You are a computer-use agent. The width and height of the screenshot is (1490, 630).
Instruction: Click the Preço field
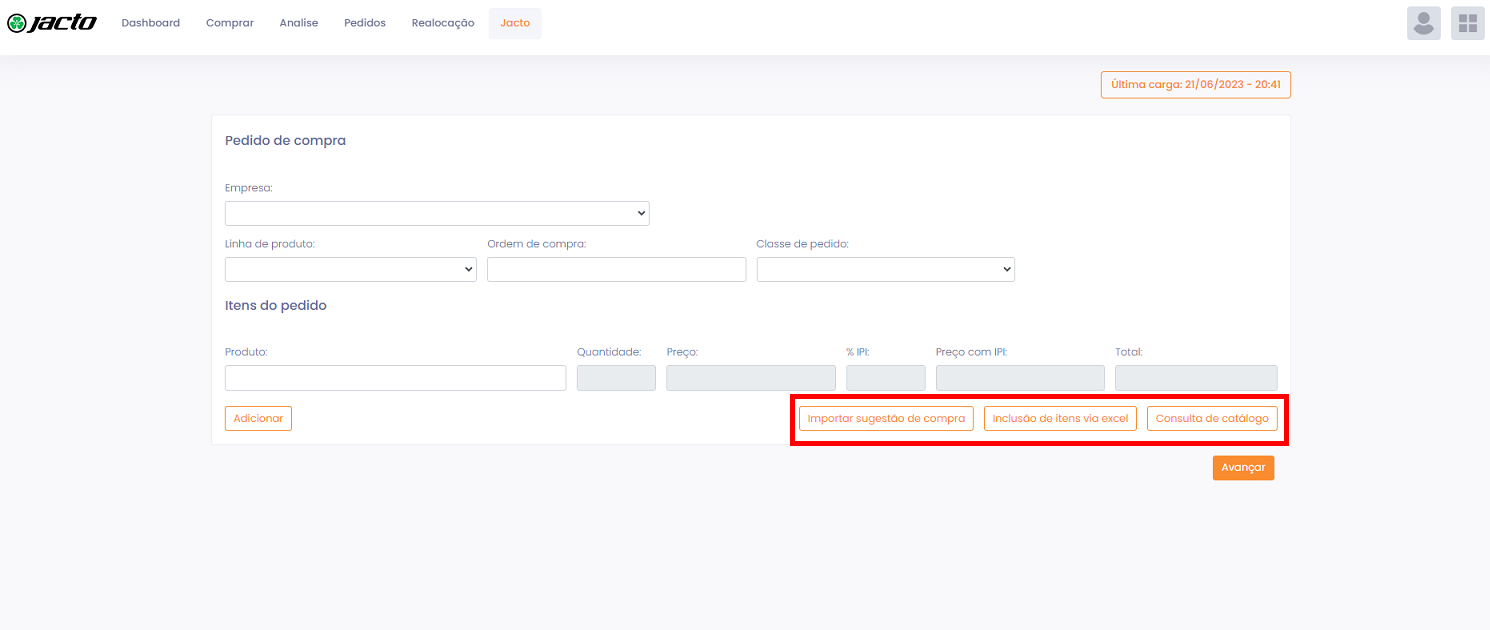pos(751,378)
